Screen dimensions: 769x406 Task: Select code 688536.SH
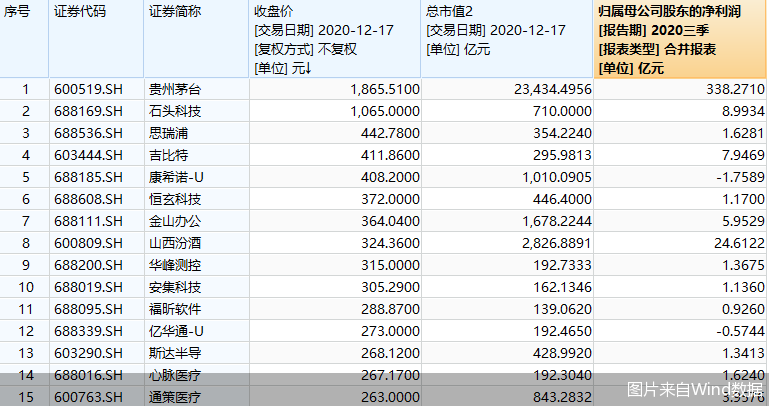click(x=88, y=133)
